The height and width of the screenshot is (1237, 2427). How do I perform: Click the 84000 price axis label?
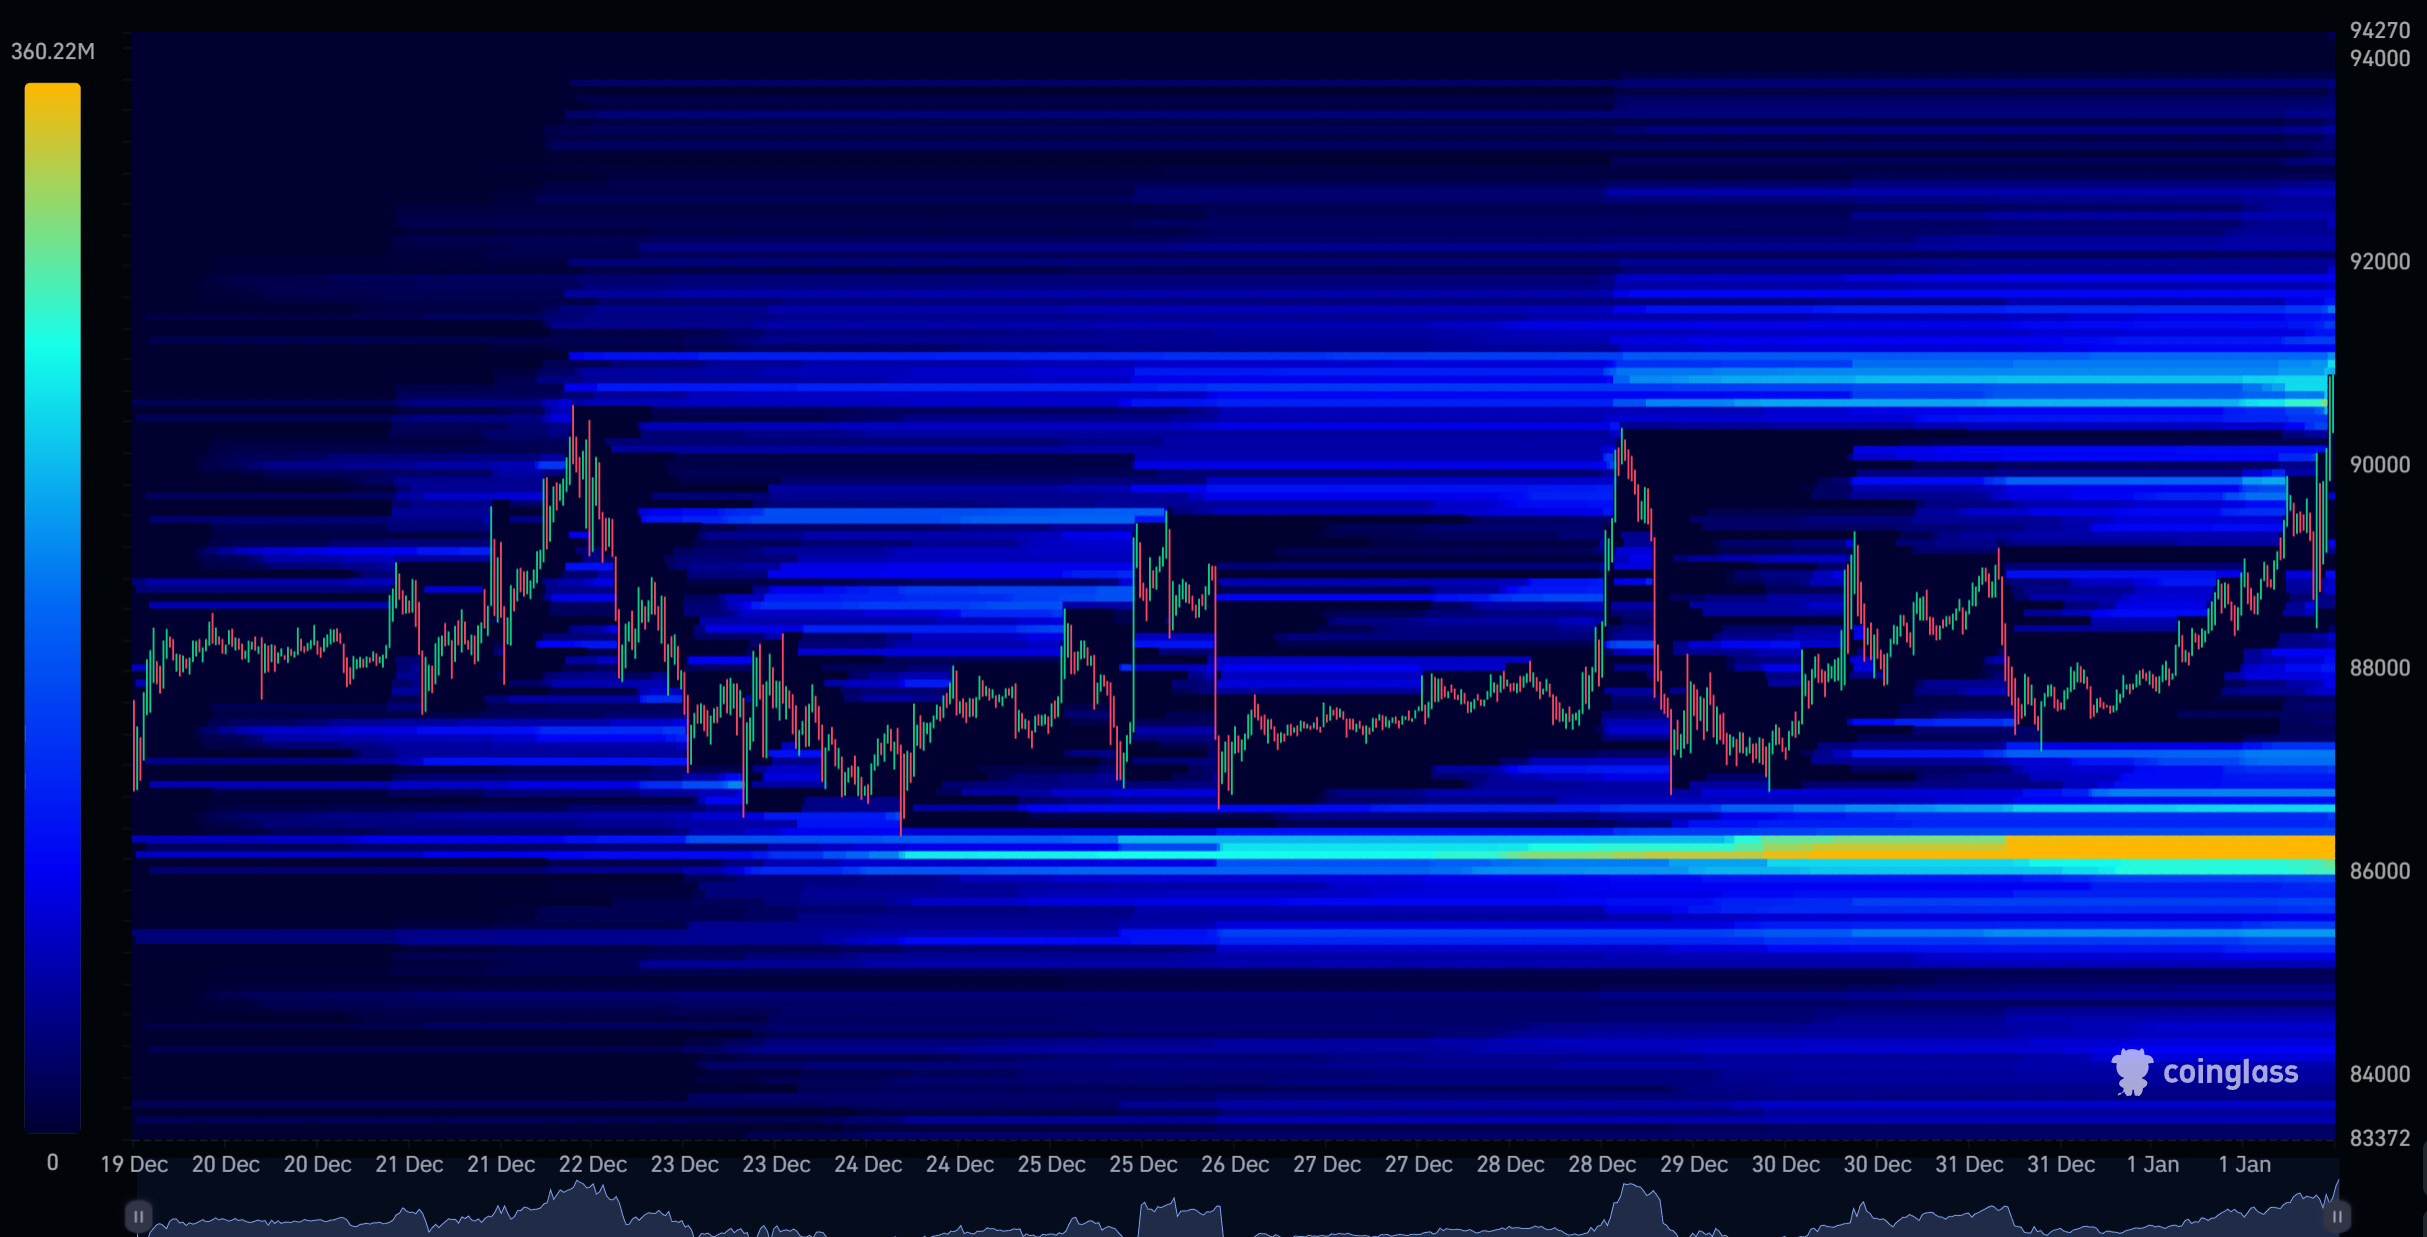click(x=2379, y=1074)
